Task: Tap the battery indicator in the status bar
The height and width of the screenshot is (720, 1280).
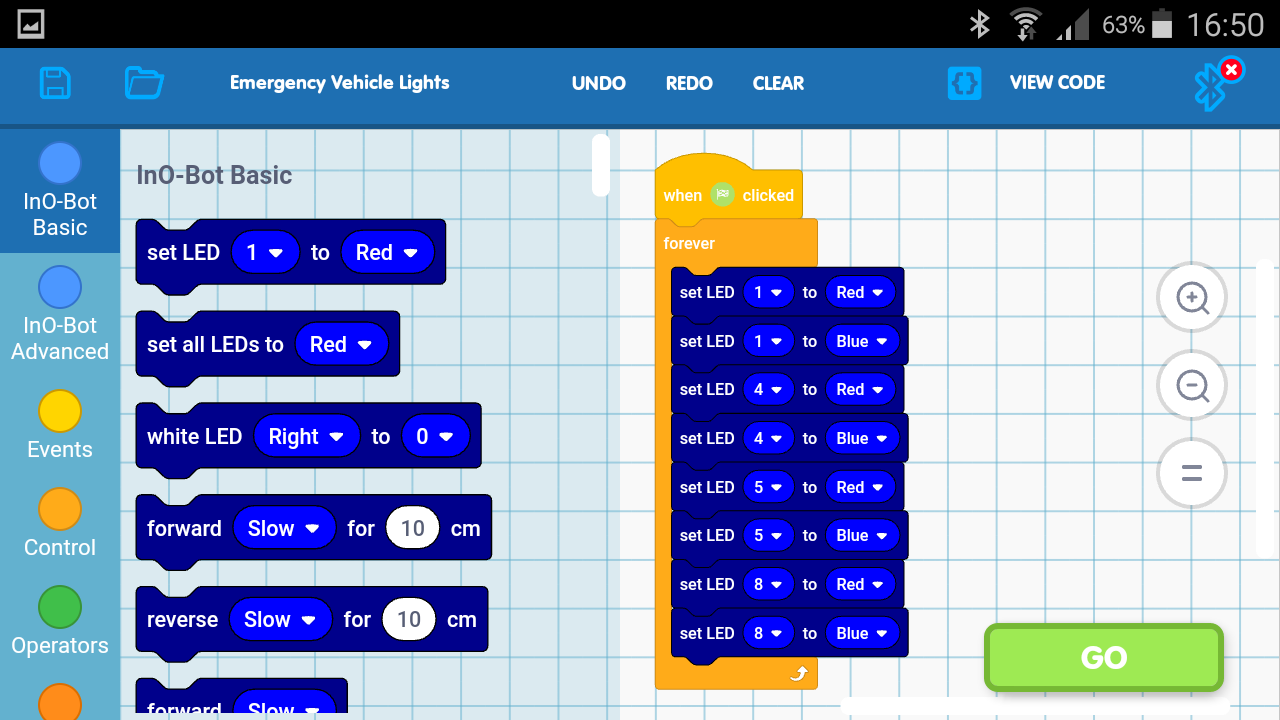Action: [x=1162, y=24]
